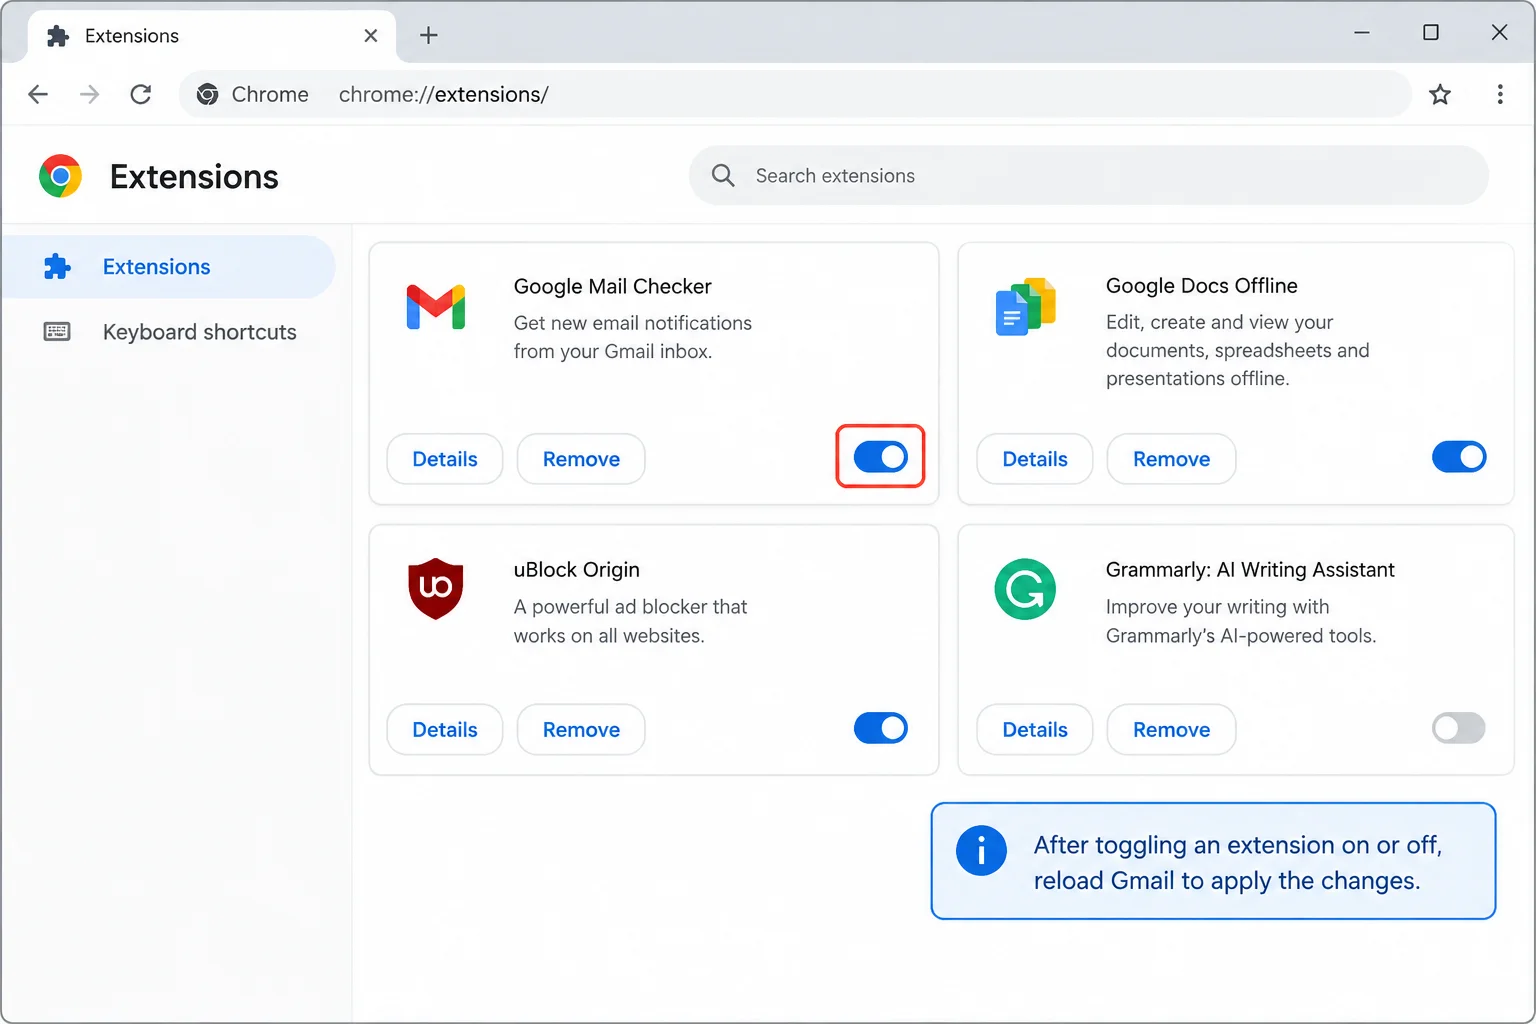This screenshot has height=1024, width=1536.
Task: Open Chrome's three-dot menu
Action: pyautogui.click(x=1500, y=94)
